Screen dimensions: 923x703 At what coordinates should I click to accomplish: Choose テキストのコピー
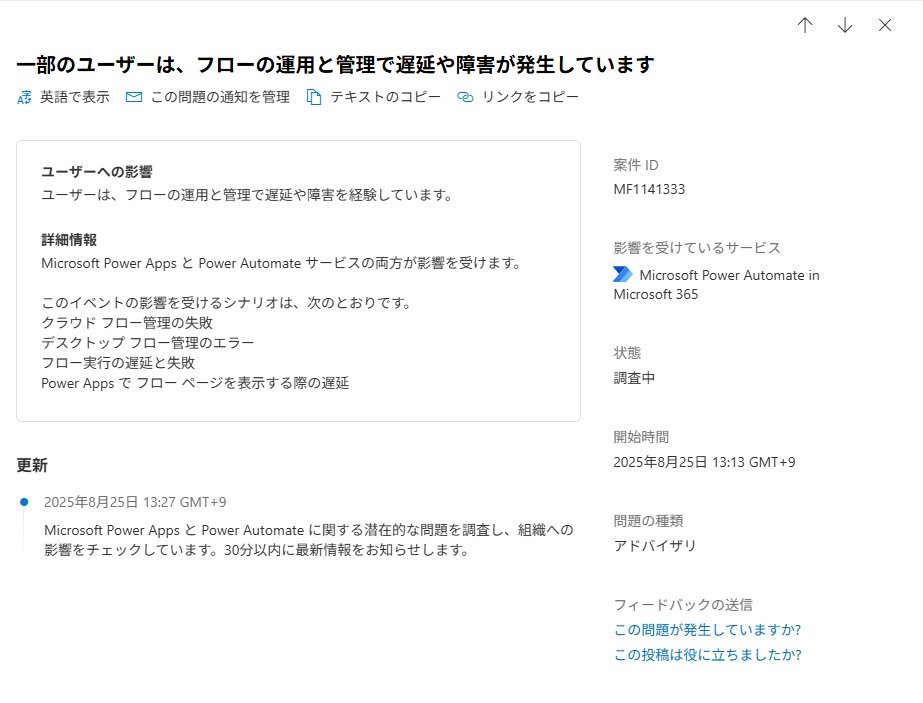(385, 97)
